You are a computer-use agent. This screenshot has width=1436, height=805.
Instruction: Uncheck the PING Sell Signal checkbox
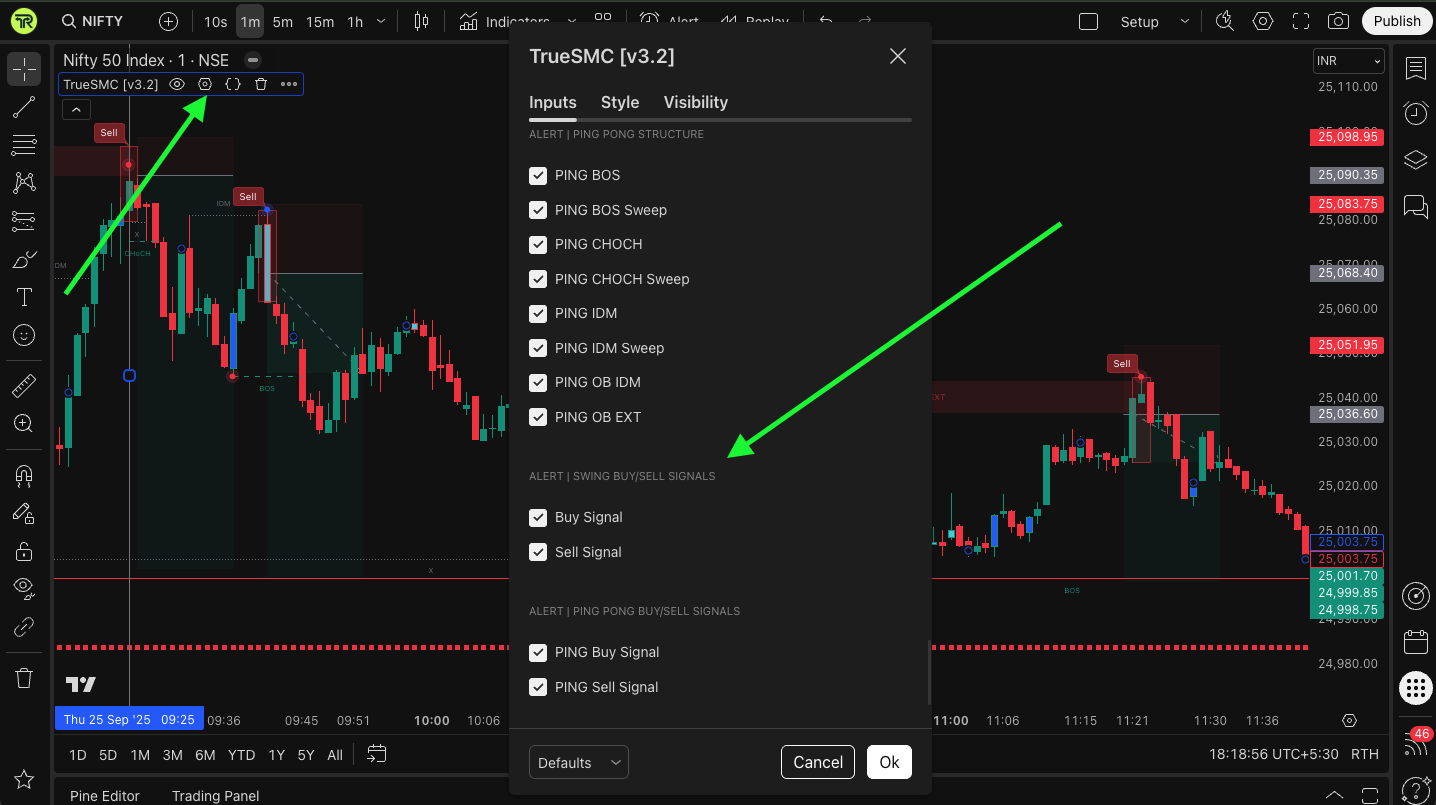point(538,687)
